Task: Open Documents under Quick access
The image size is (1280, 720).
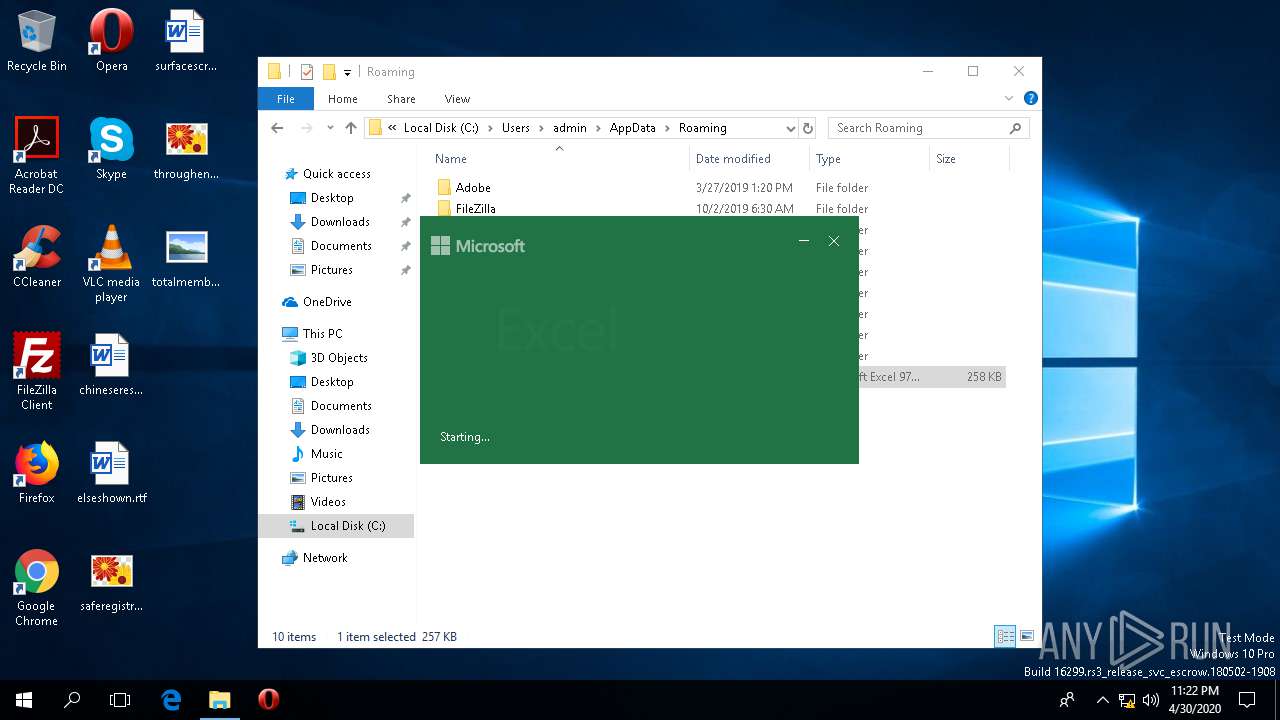Action: point(341,246)
